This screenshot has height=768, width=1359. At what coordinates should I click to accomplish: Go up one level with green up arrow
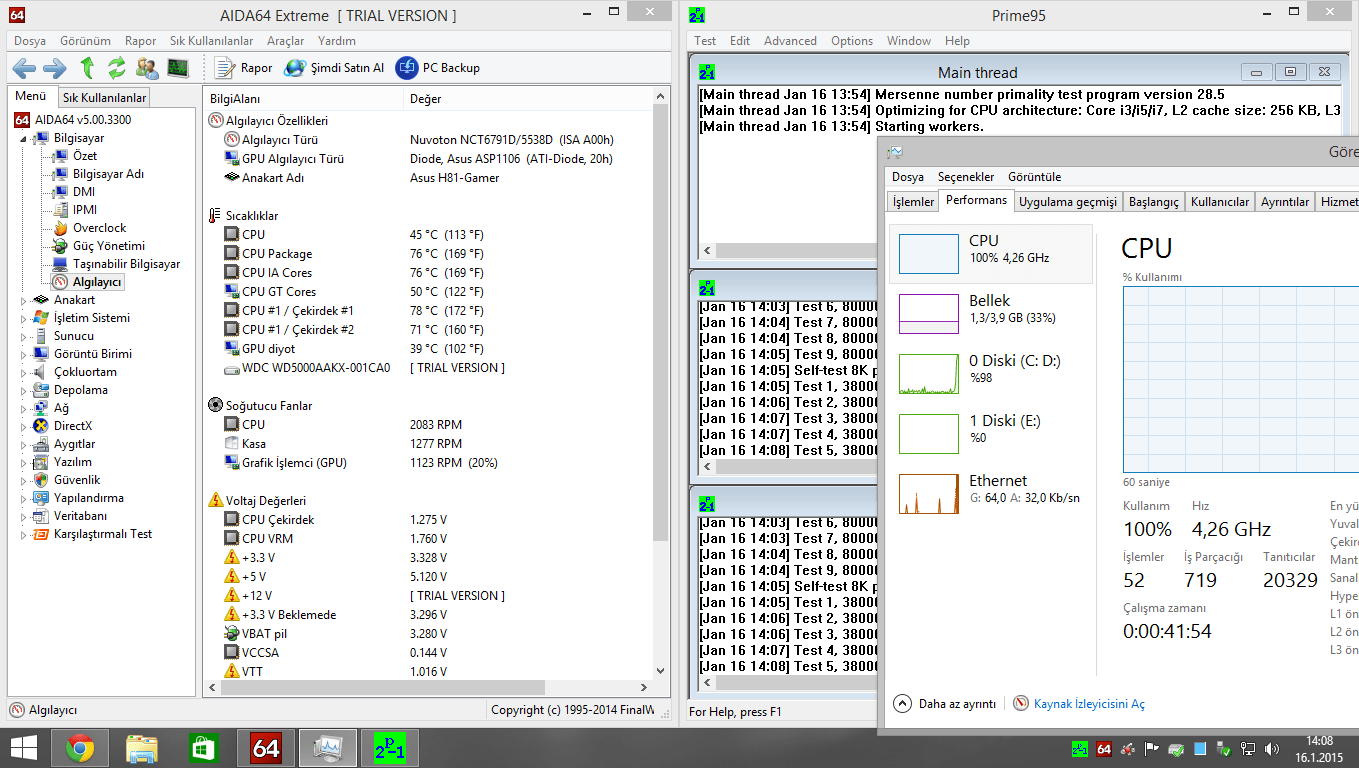pyautogui.click(x=87, y=68)
